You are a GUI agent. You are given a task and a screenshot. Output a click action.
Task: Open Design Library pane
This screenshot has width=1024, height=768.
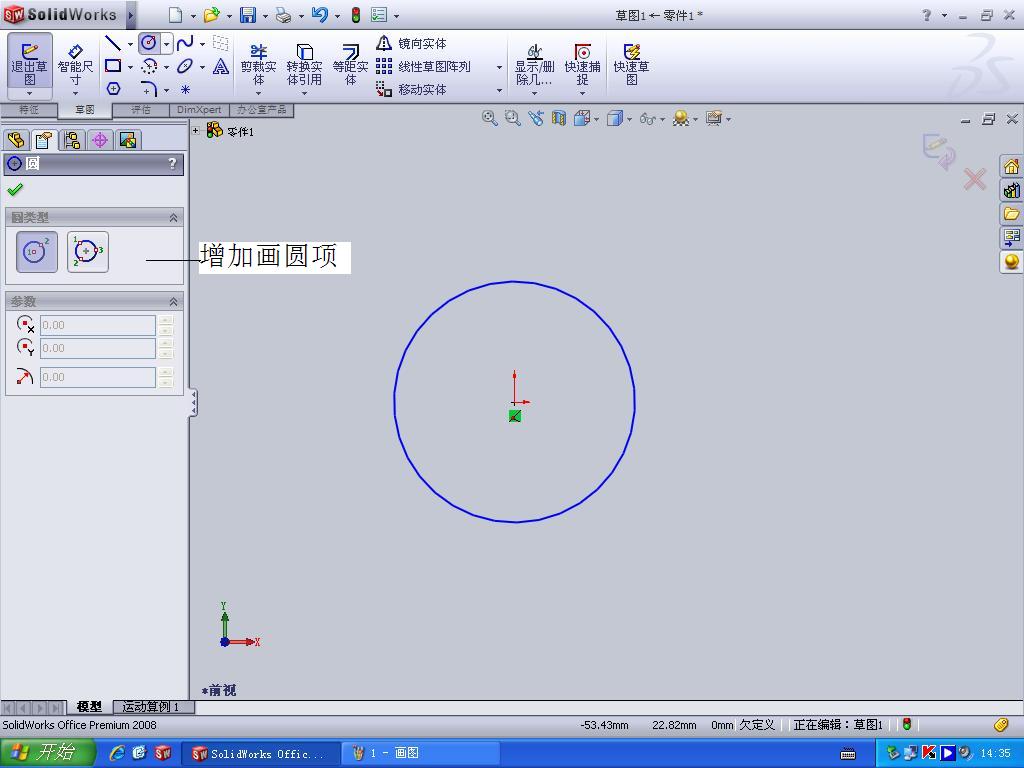tap(1011, 190)
